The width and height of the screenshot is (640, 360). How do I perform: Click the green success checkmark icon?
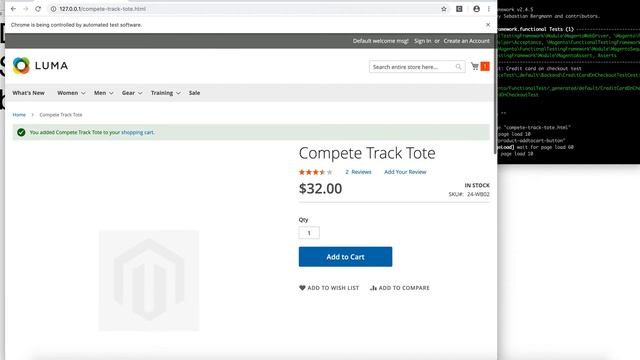(x=21, y=132)
